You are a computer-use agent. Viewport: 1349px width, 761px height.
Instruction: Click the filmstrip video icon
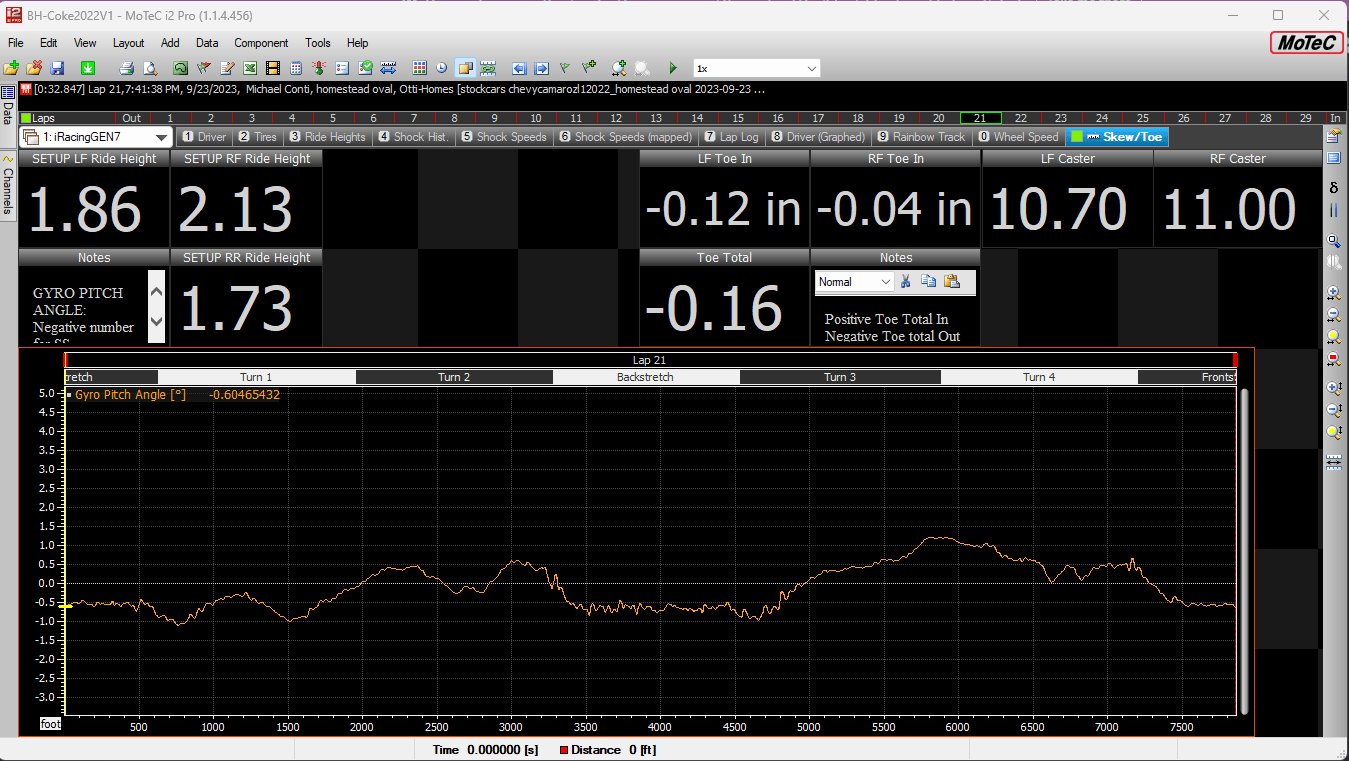tap(272, 68)
